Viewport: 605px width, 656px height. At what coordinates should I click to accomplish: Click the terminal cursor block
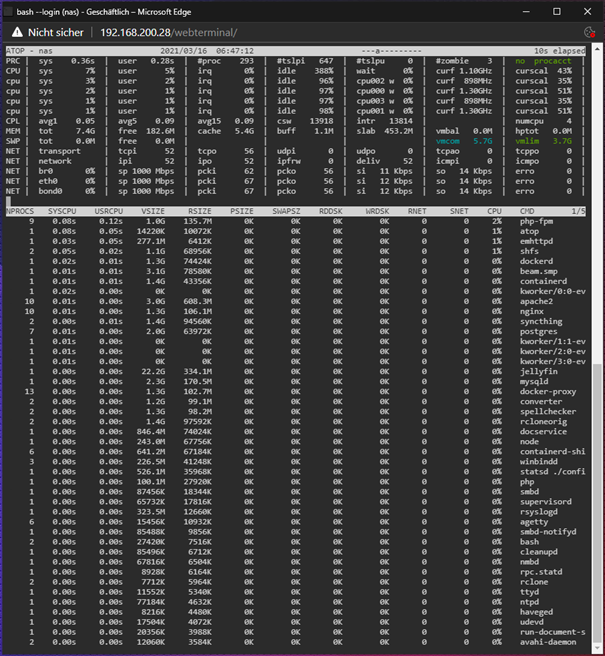point(8,201)
